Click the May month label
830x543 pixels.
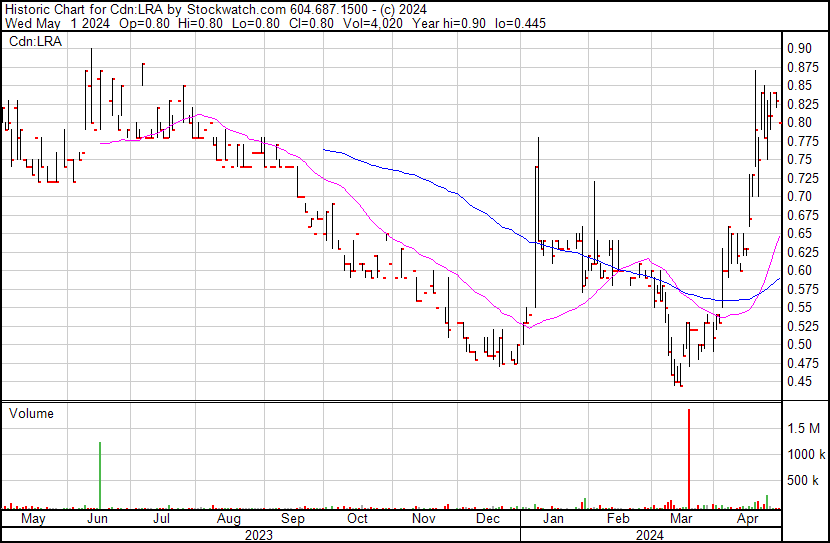point(33,519)
